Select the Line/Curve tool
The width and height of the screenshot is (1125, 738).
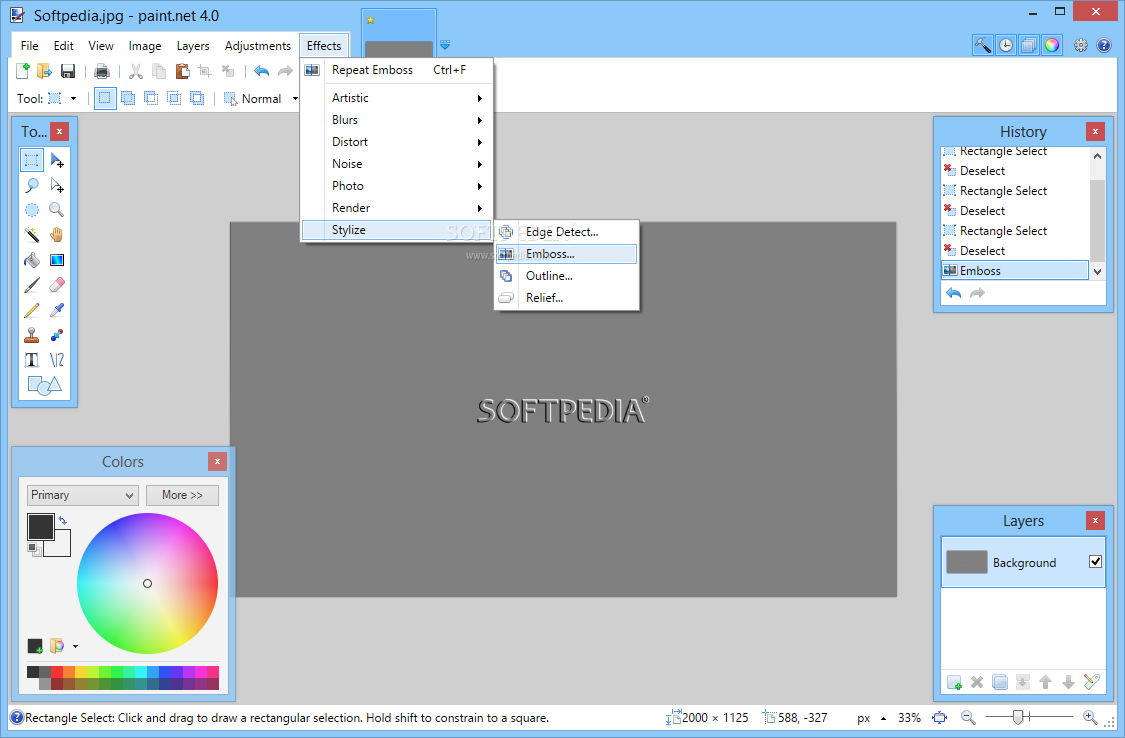pyautogui.click(x=57, y=360)
